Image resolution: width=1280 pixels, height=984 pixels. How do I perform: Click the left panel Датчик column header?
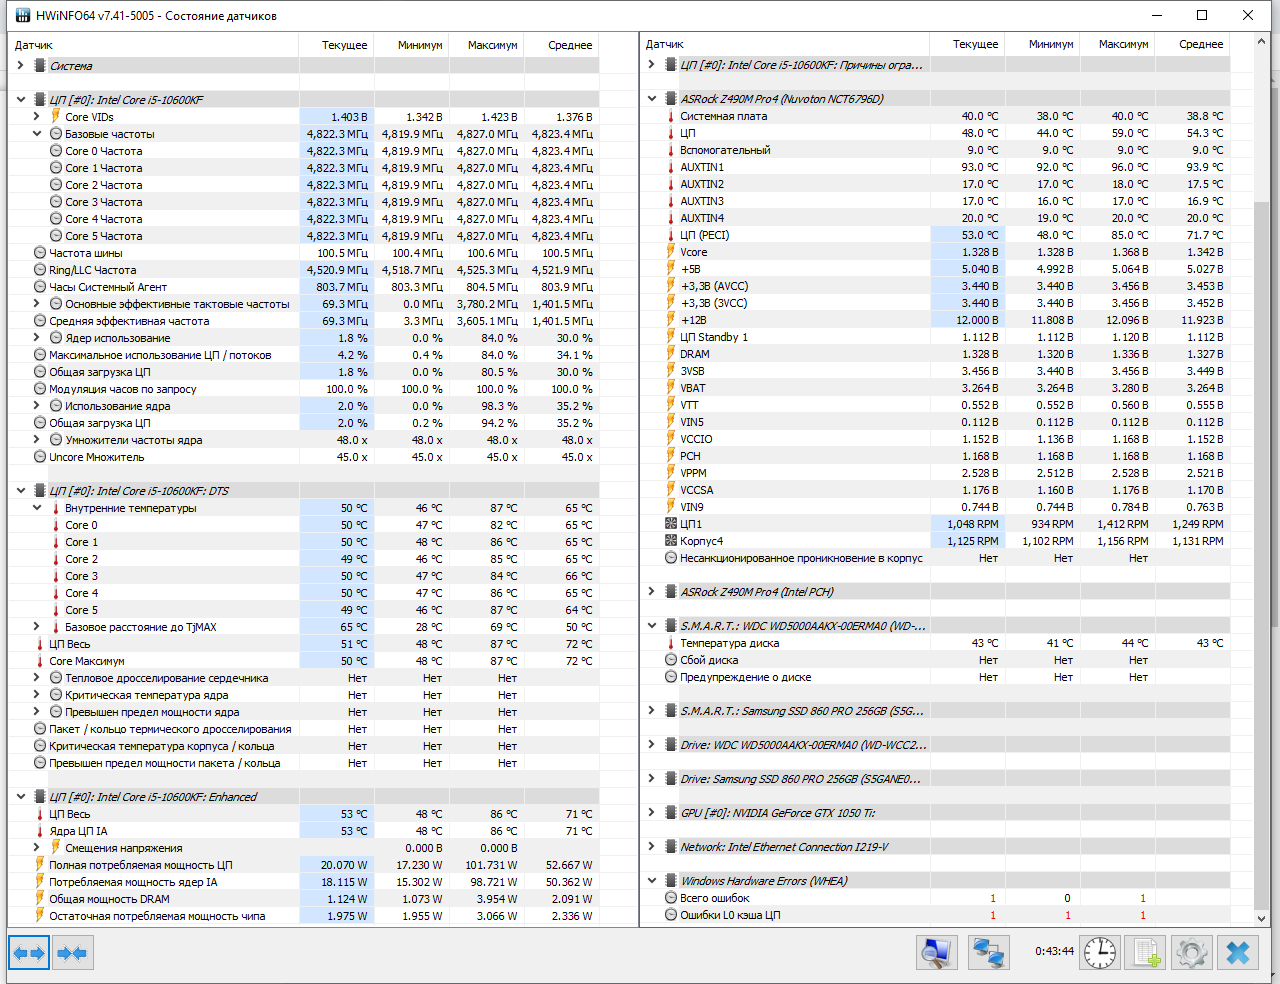154,45
